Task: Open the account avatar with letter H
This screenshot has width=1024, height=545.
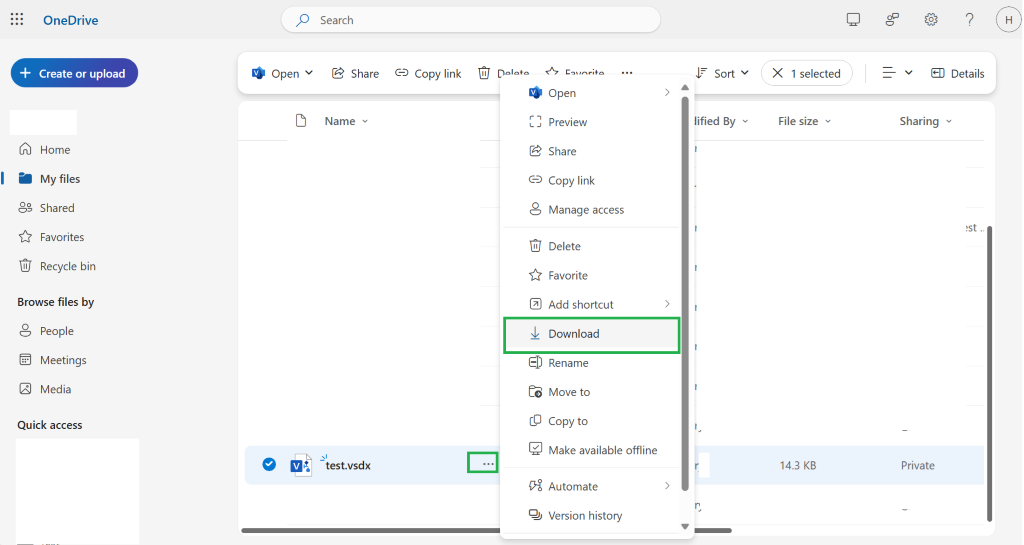Action: (1008, 20)
